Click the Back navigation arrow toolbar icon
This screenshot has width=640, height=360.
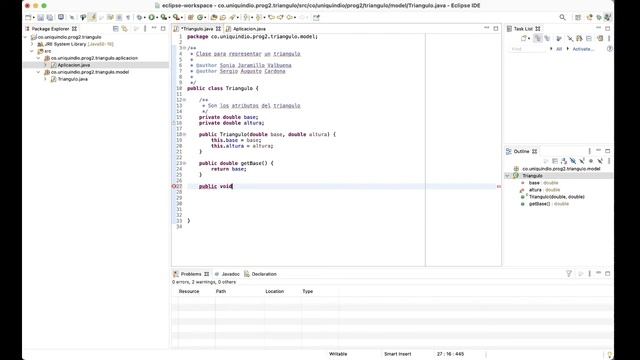[290, 18]
